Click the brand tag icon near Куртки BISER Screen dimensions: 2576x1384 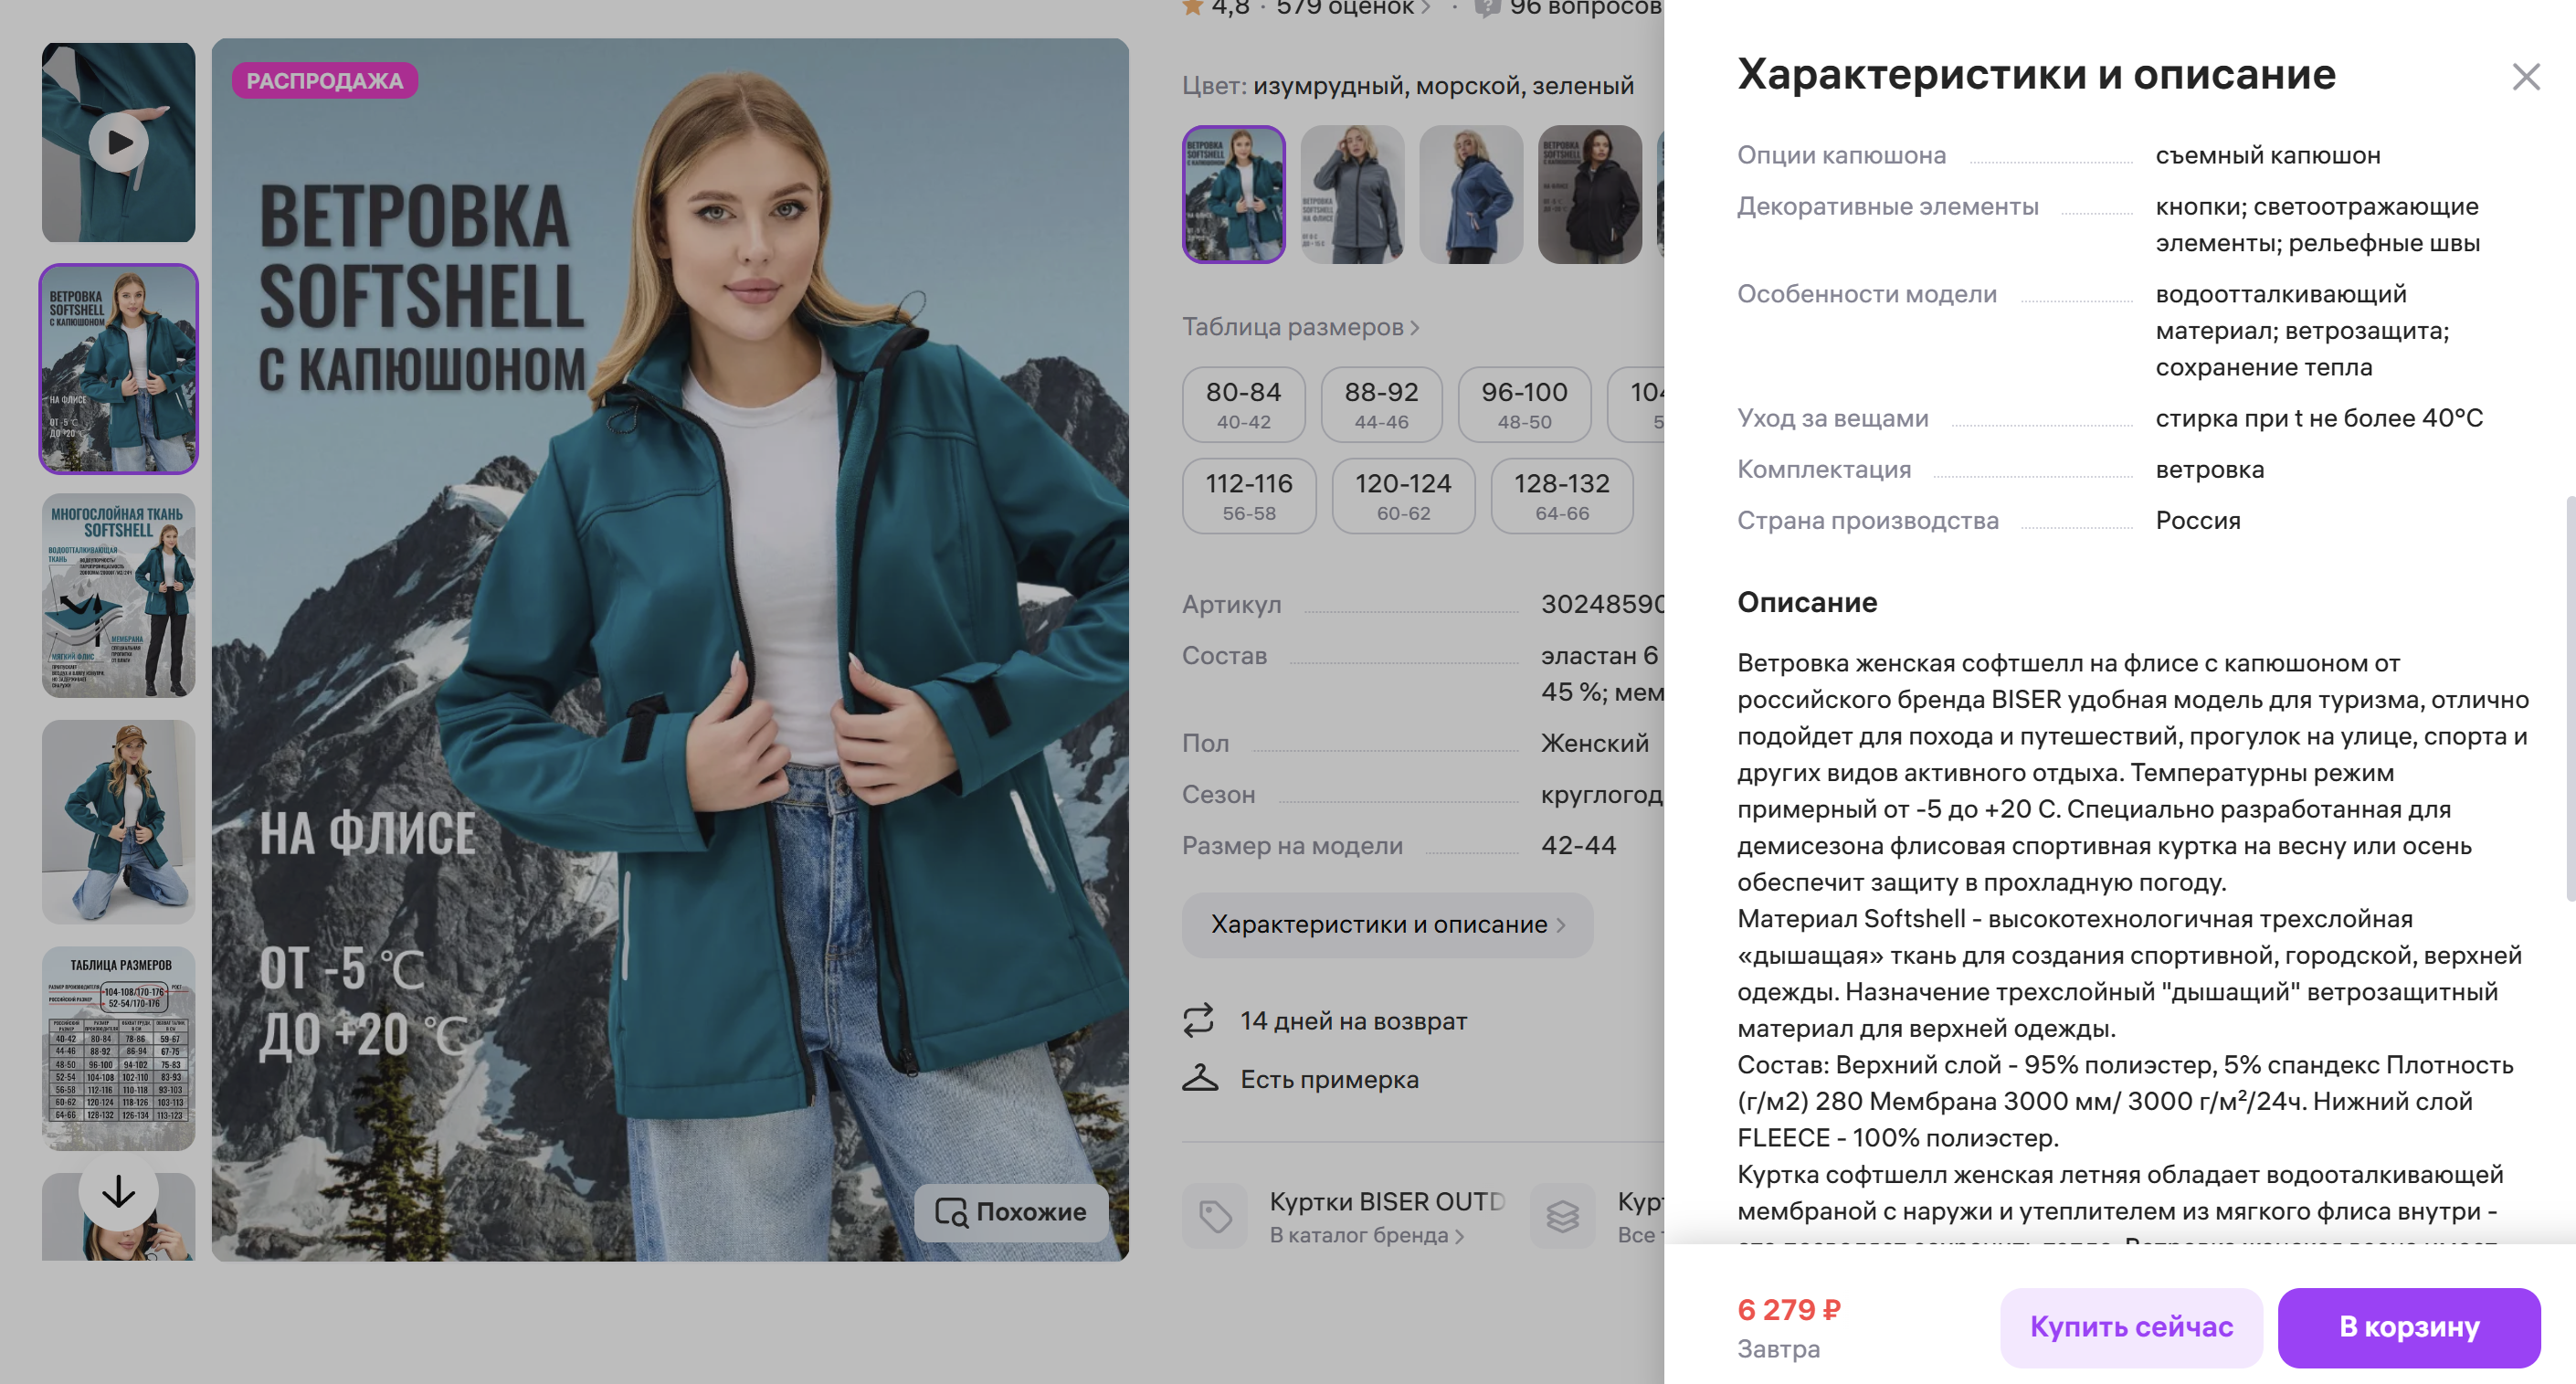[1215, 1216]
